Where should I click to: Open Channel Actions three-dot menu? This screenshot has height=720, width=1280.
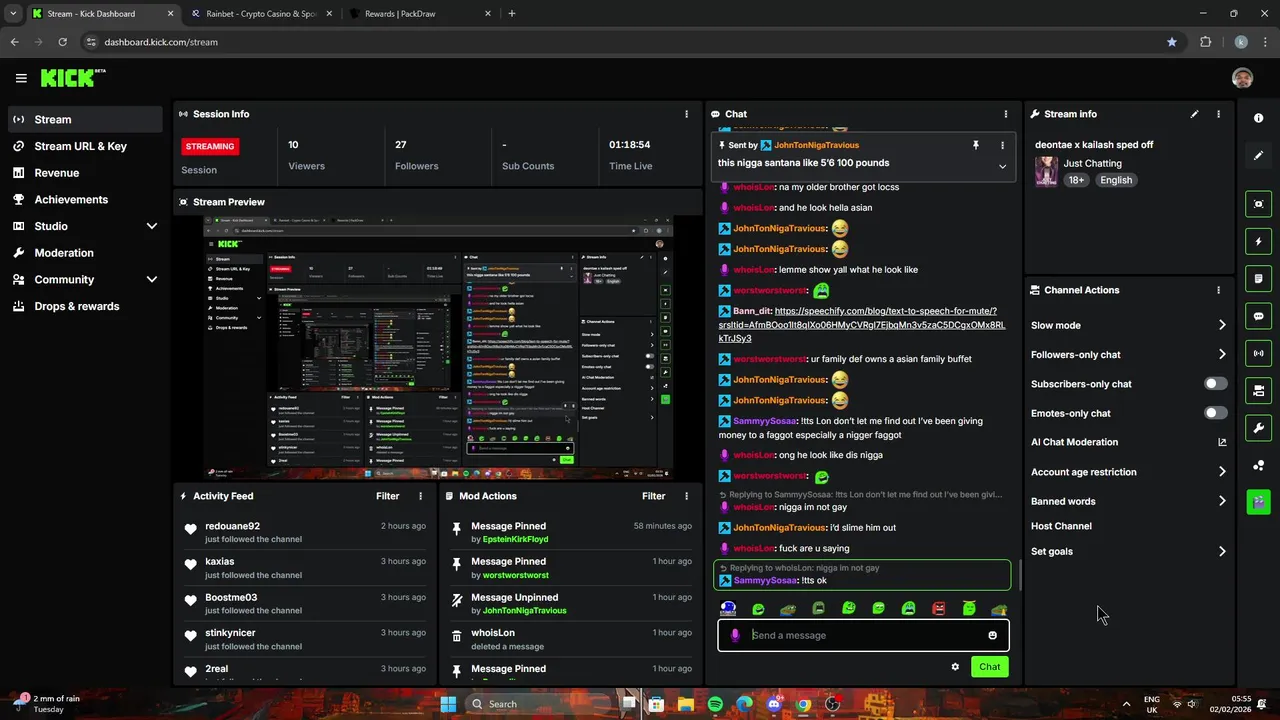tap(1218, 290)
